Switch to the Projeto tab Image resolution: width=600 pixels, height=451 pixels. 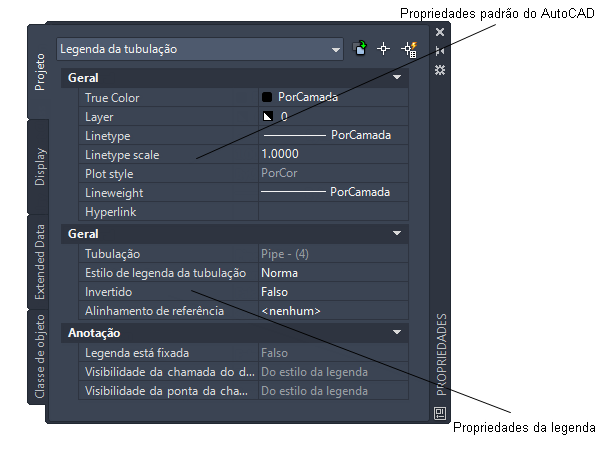[39, 72]
